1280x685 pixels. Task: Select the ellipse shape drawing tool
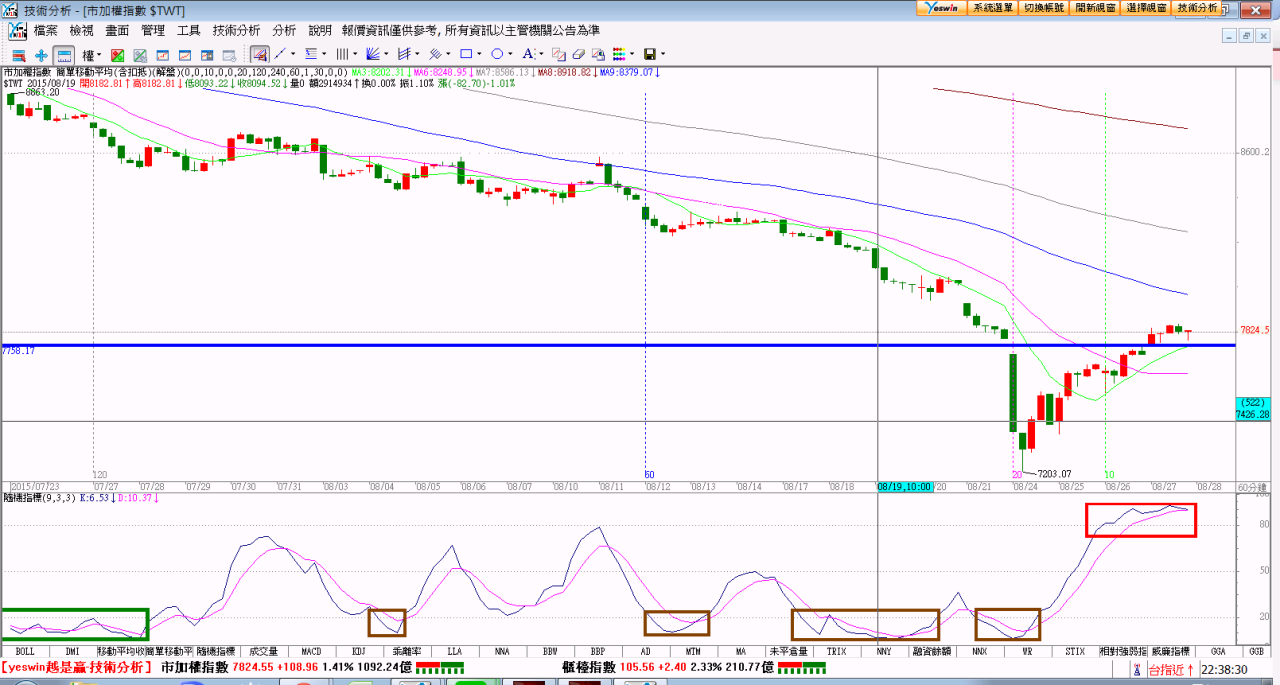coord(497,54)
